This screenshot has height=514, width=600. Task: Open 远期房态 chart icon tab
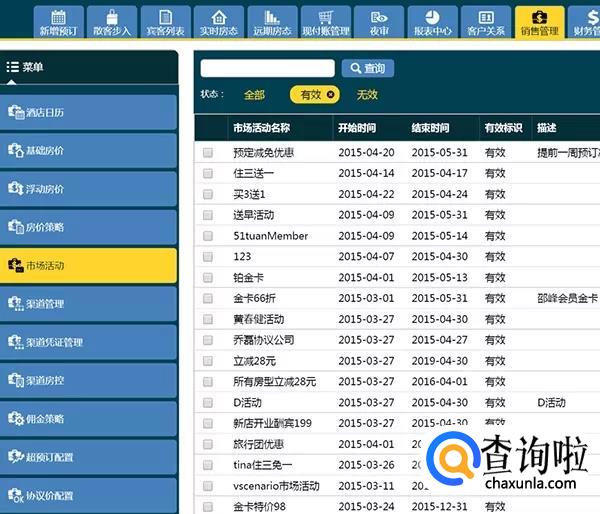point(272,22)
